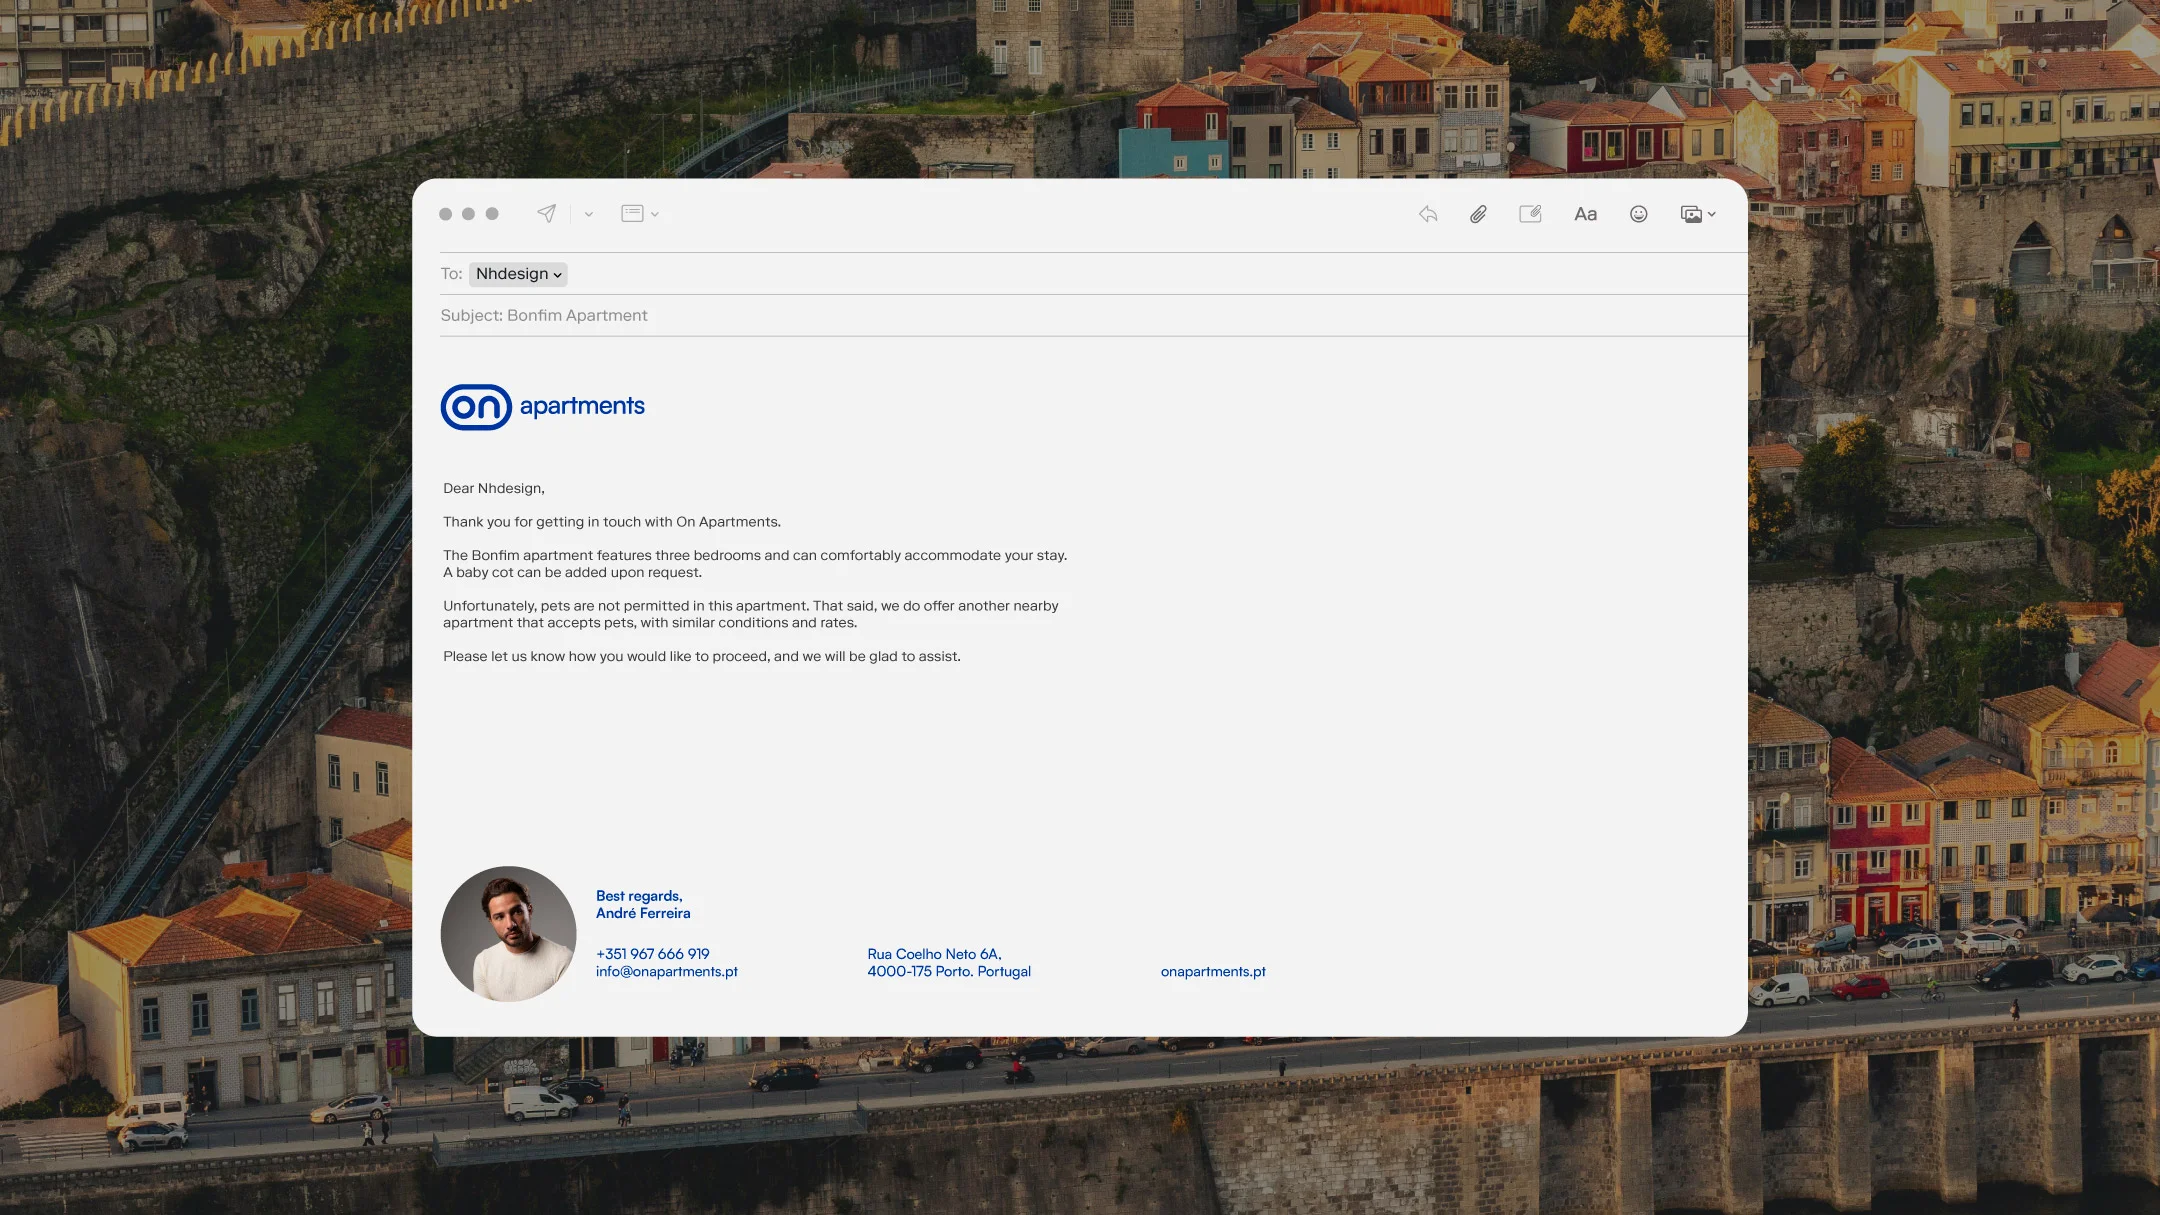Click the Subject: Bonfim Apartment field

click(x=576, y=315)
